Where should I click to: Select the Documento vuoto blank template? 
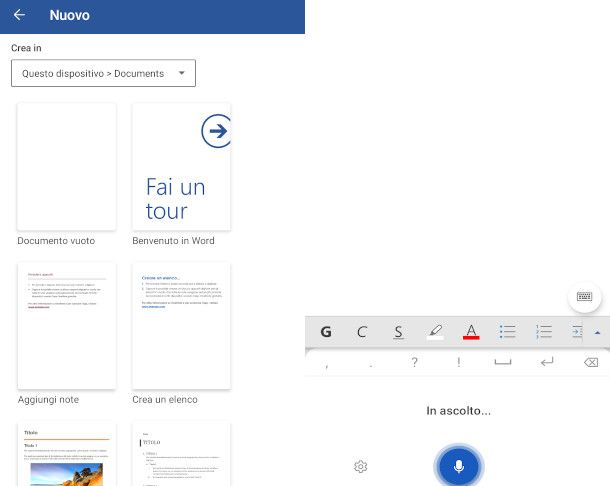(67, 167)
